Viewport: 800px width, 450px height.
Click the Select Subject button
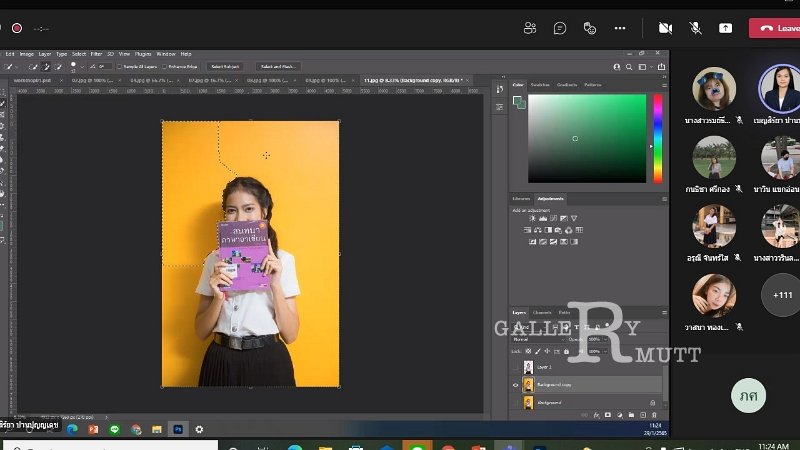(x=225, y=67)
